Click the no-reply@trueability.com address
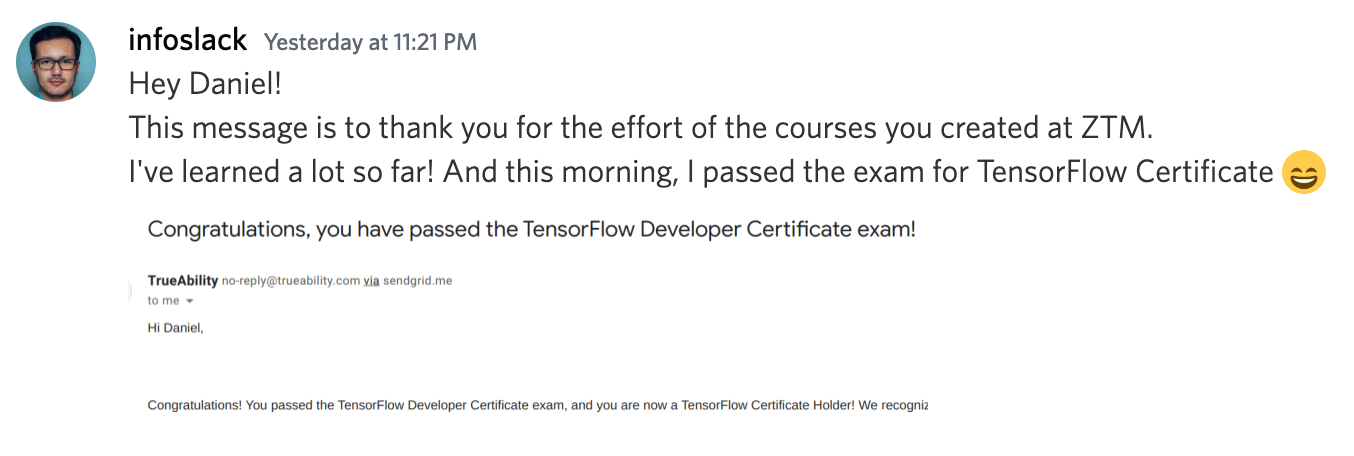The width and height of the screenshot is (1354, 456). (x=291, y=281)
